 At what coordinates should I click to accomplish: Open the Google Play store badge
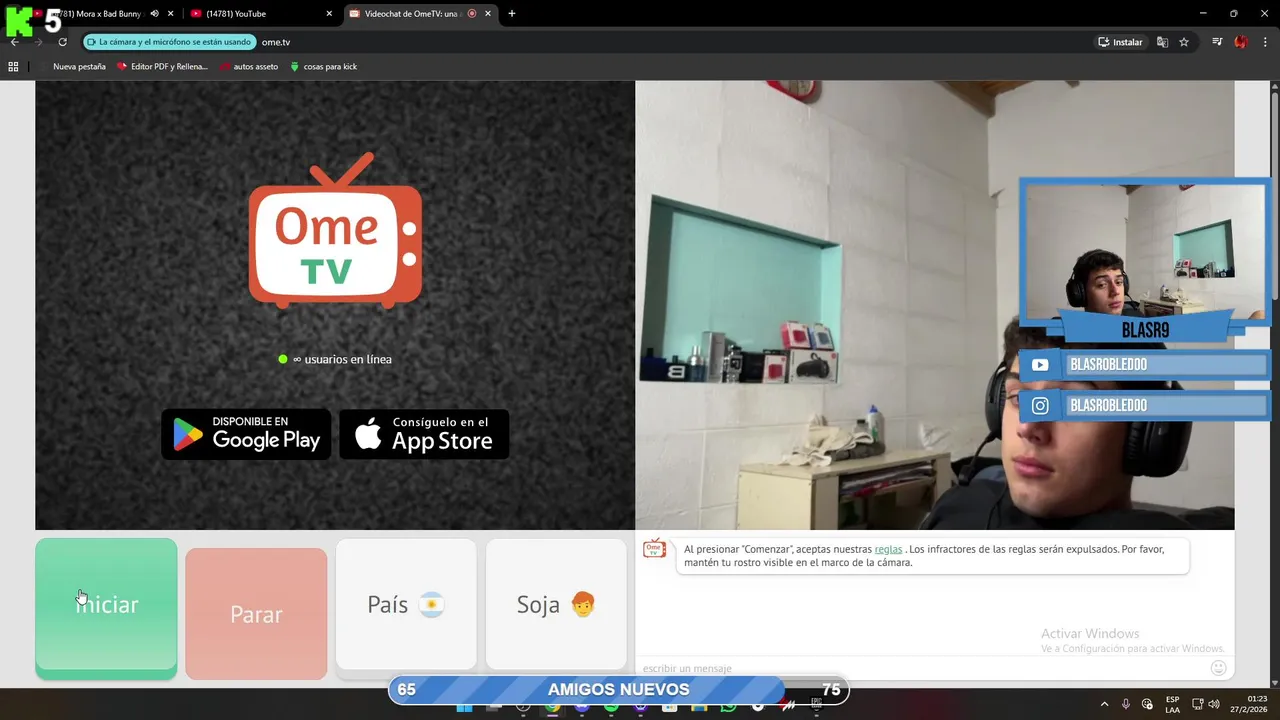click(246, 434)
